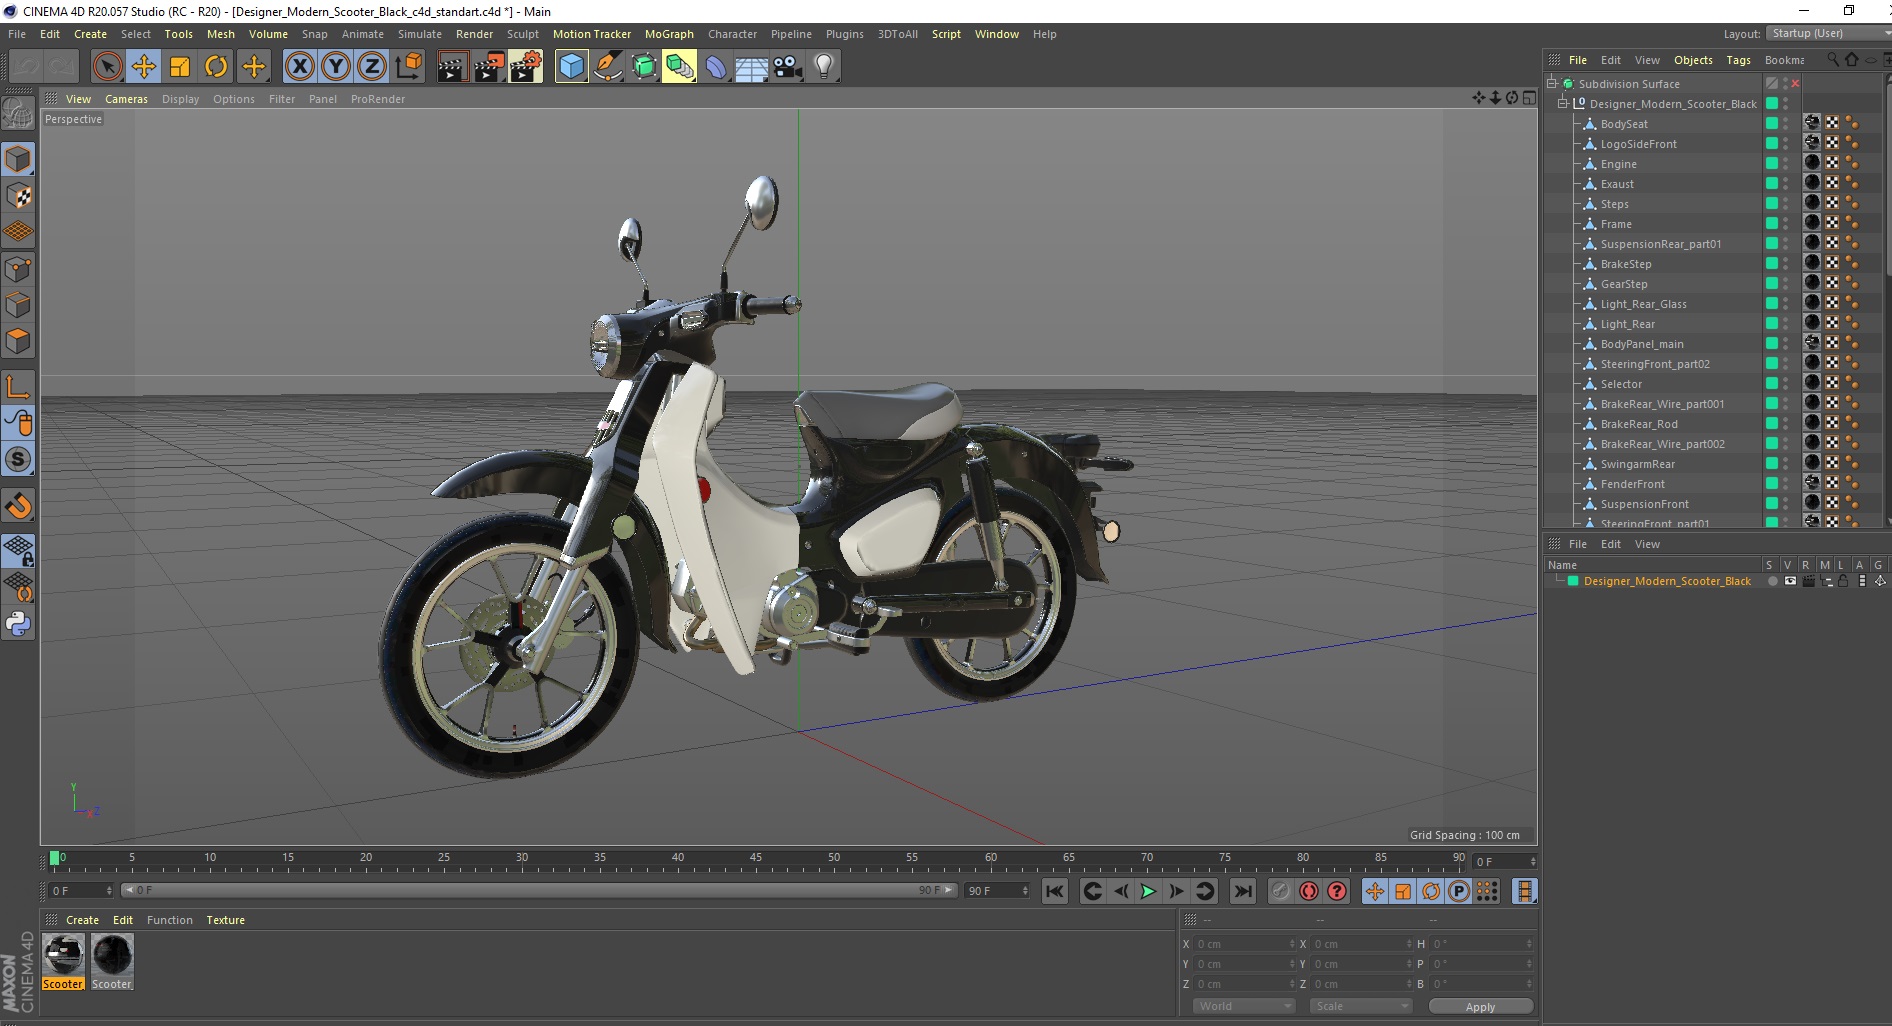Switch to Edges mode

(x=18, y=305)
